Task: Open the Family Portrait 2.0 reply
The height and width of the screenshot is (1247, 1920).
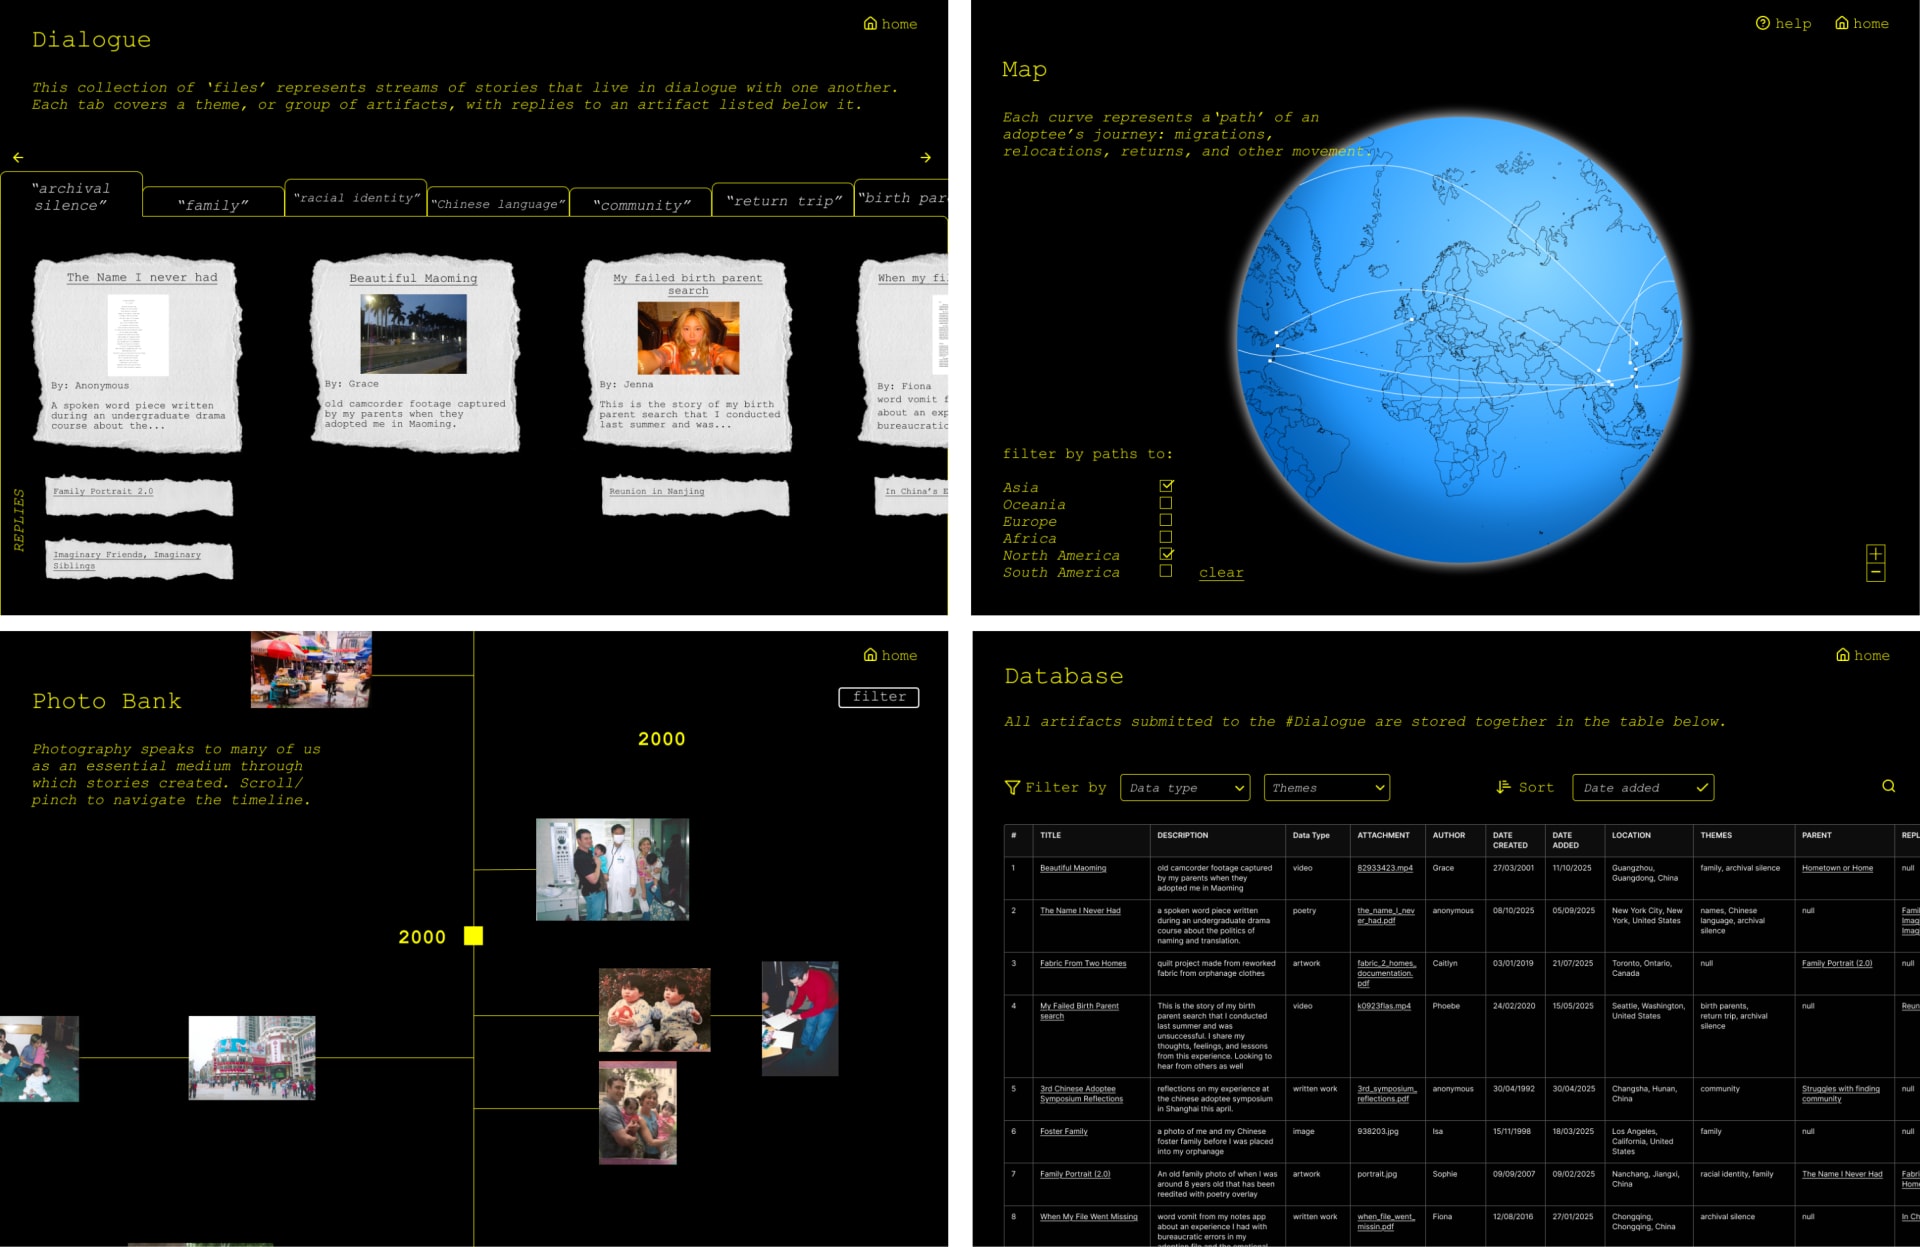Action: point(103,491)
